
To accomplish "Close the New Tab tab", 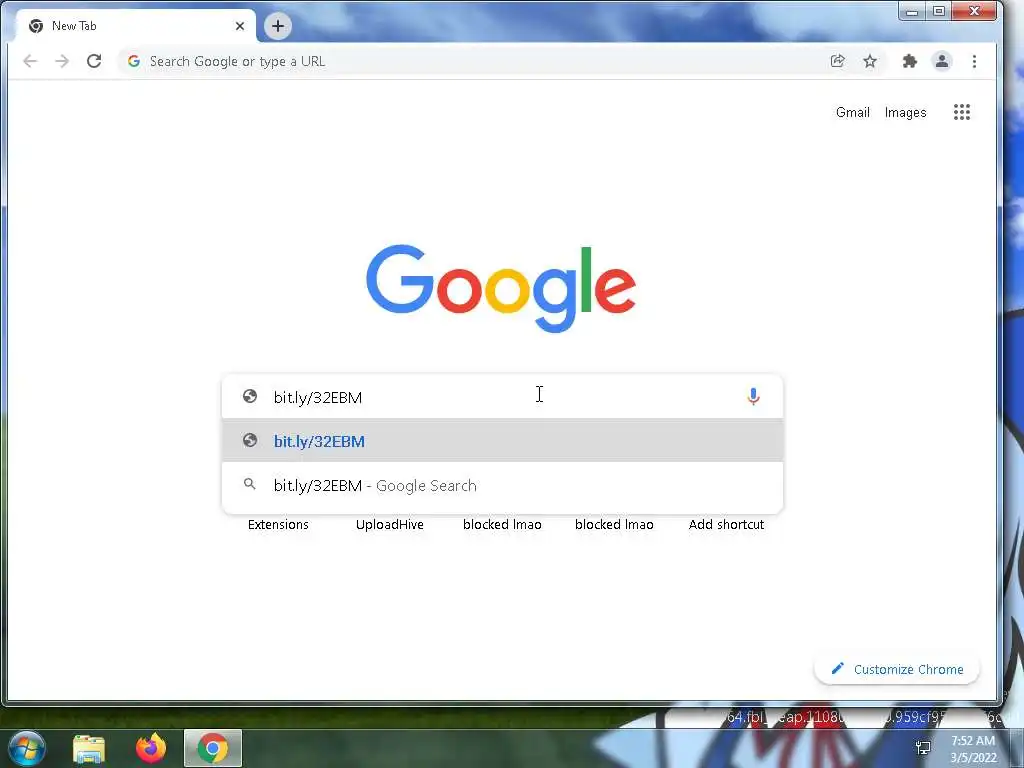I will (x=240, y=26).
